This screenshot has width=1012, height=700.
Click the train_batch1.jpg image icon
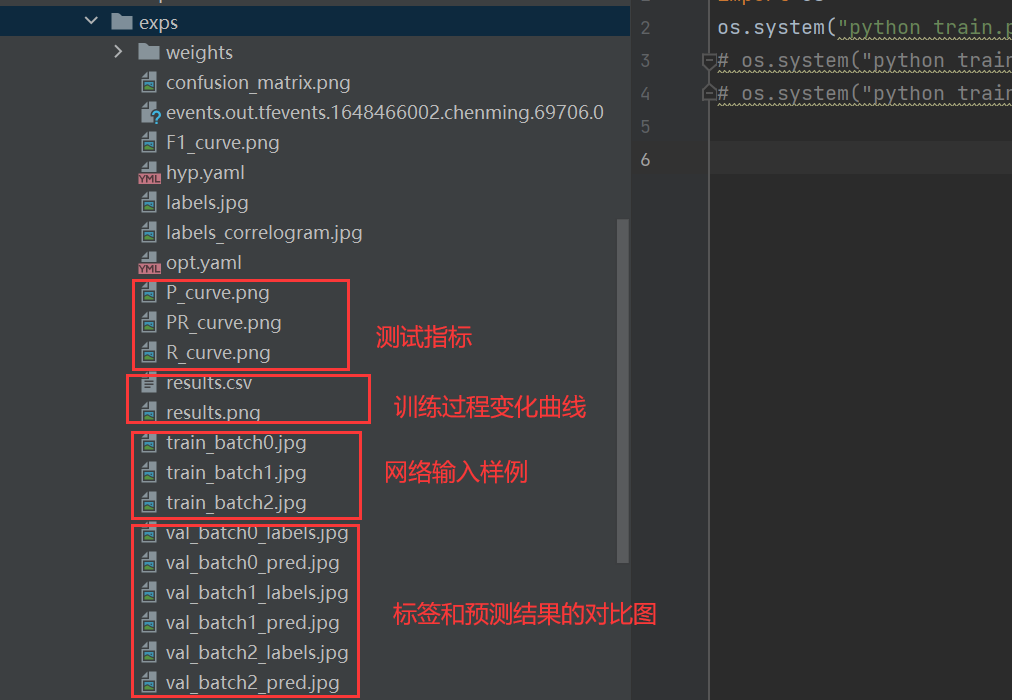pos(149,472)
